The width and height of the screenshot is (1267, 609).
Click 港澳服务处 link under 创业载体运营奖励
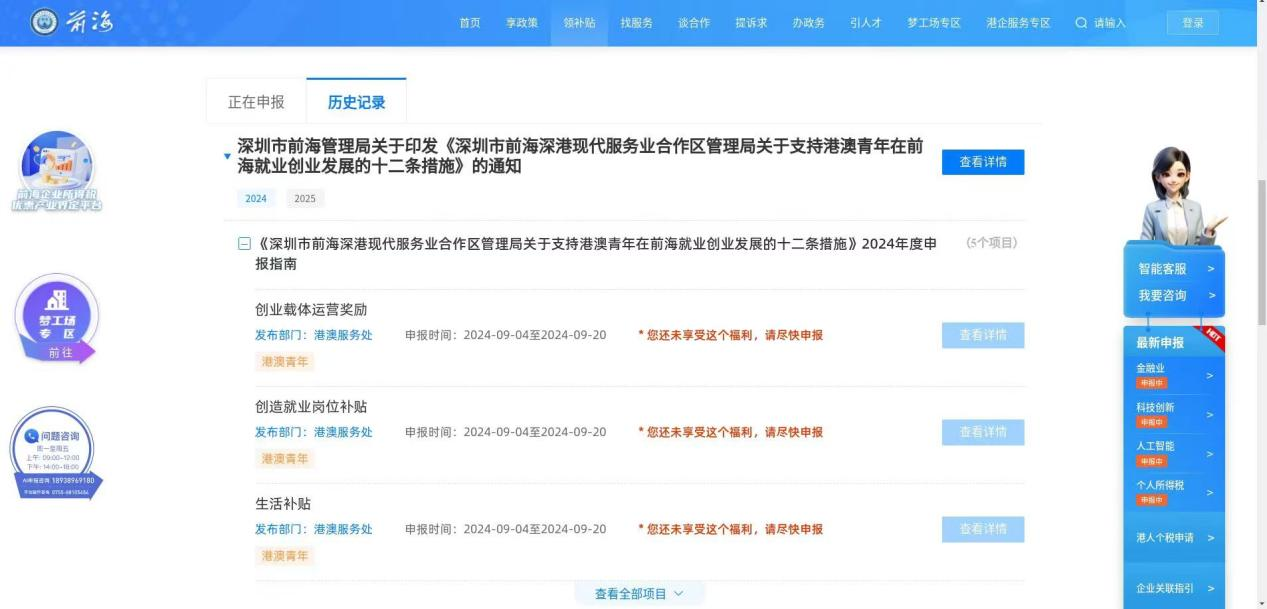pyautogui.click(x=343, y=335)
